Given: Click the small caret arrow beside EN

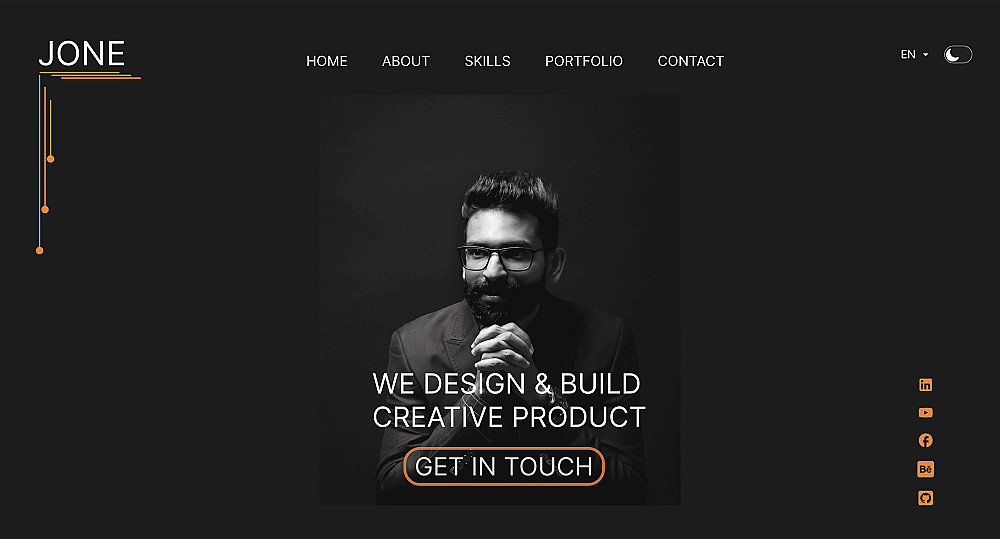Looking at the screenshot, I should (x=925, y=55).
